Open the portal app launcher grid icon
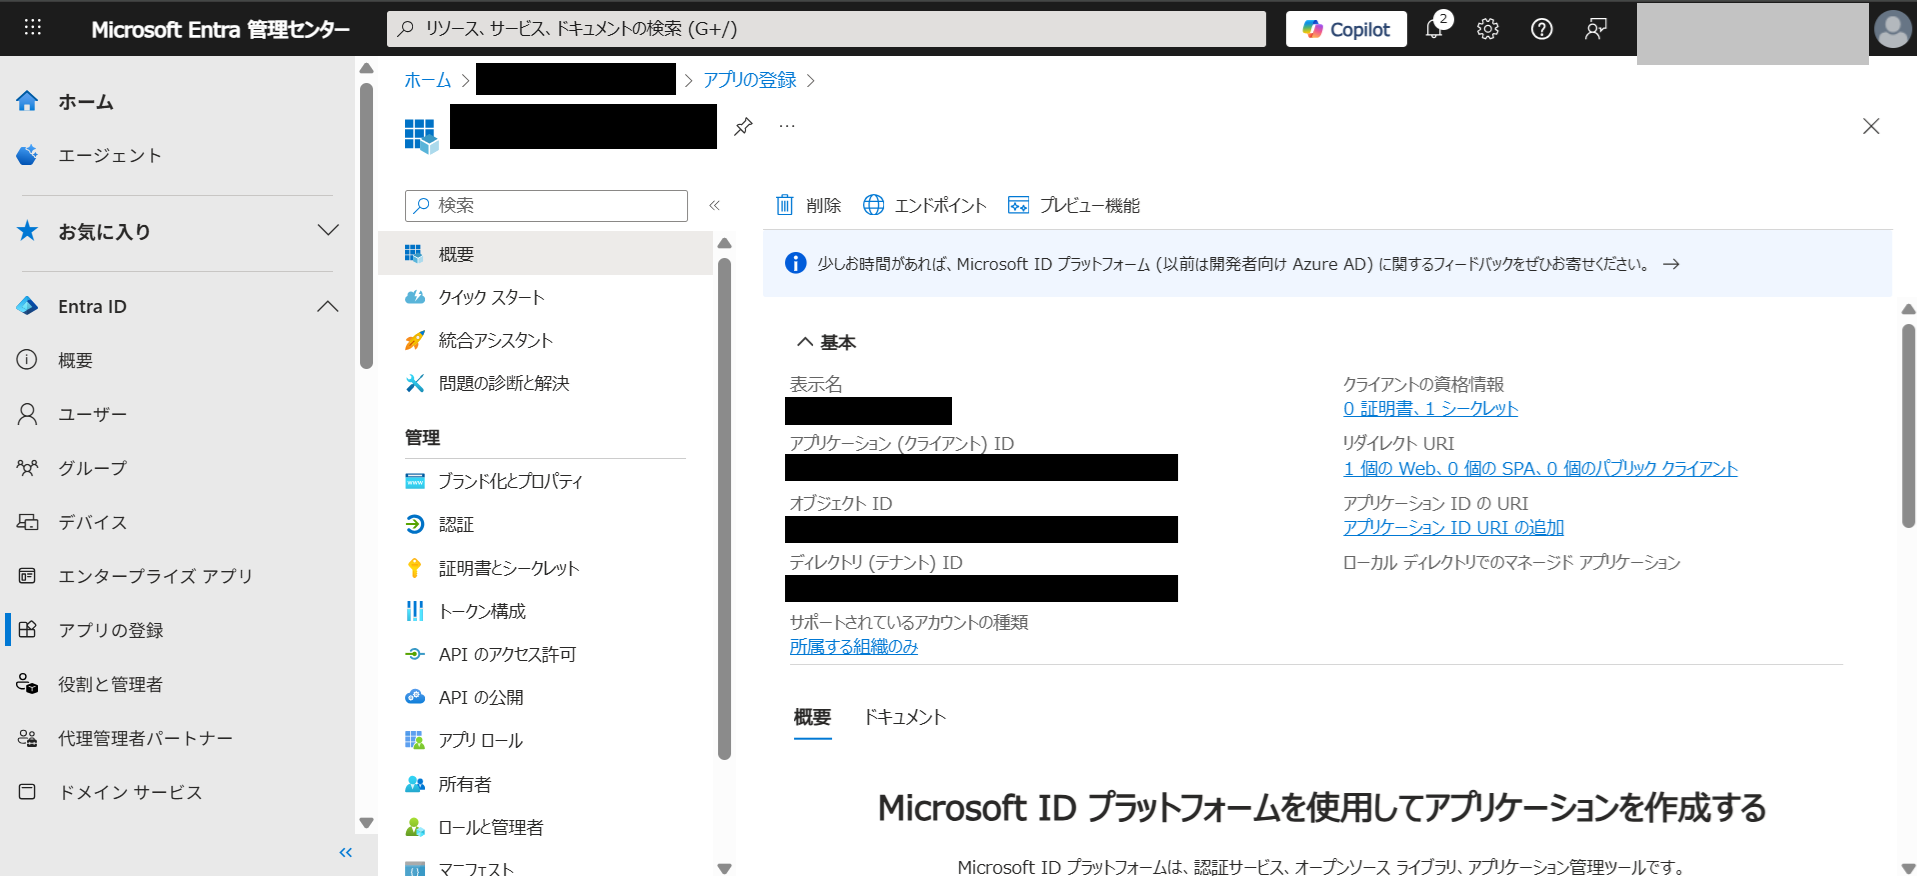Viewport: 1917px width, 876px height. (32, 28)
